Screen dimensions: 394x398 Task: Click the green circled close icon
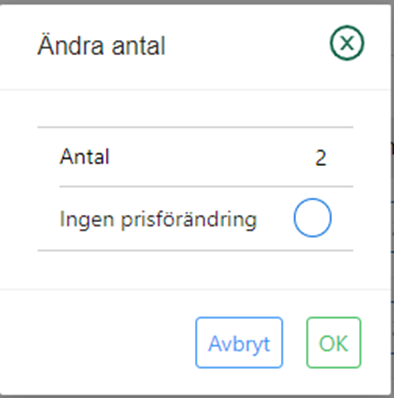tap(347, 43)
